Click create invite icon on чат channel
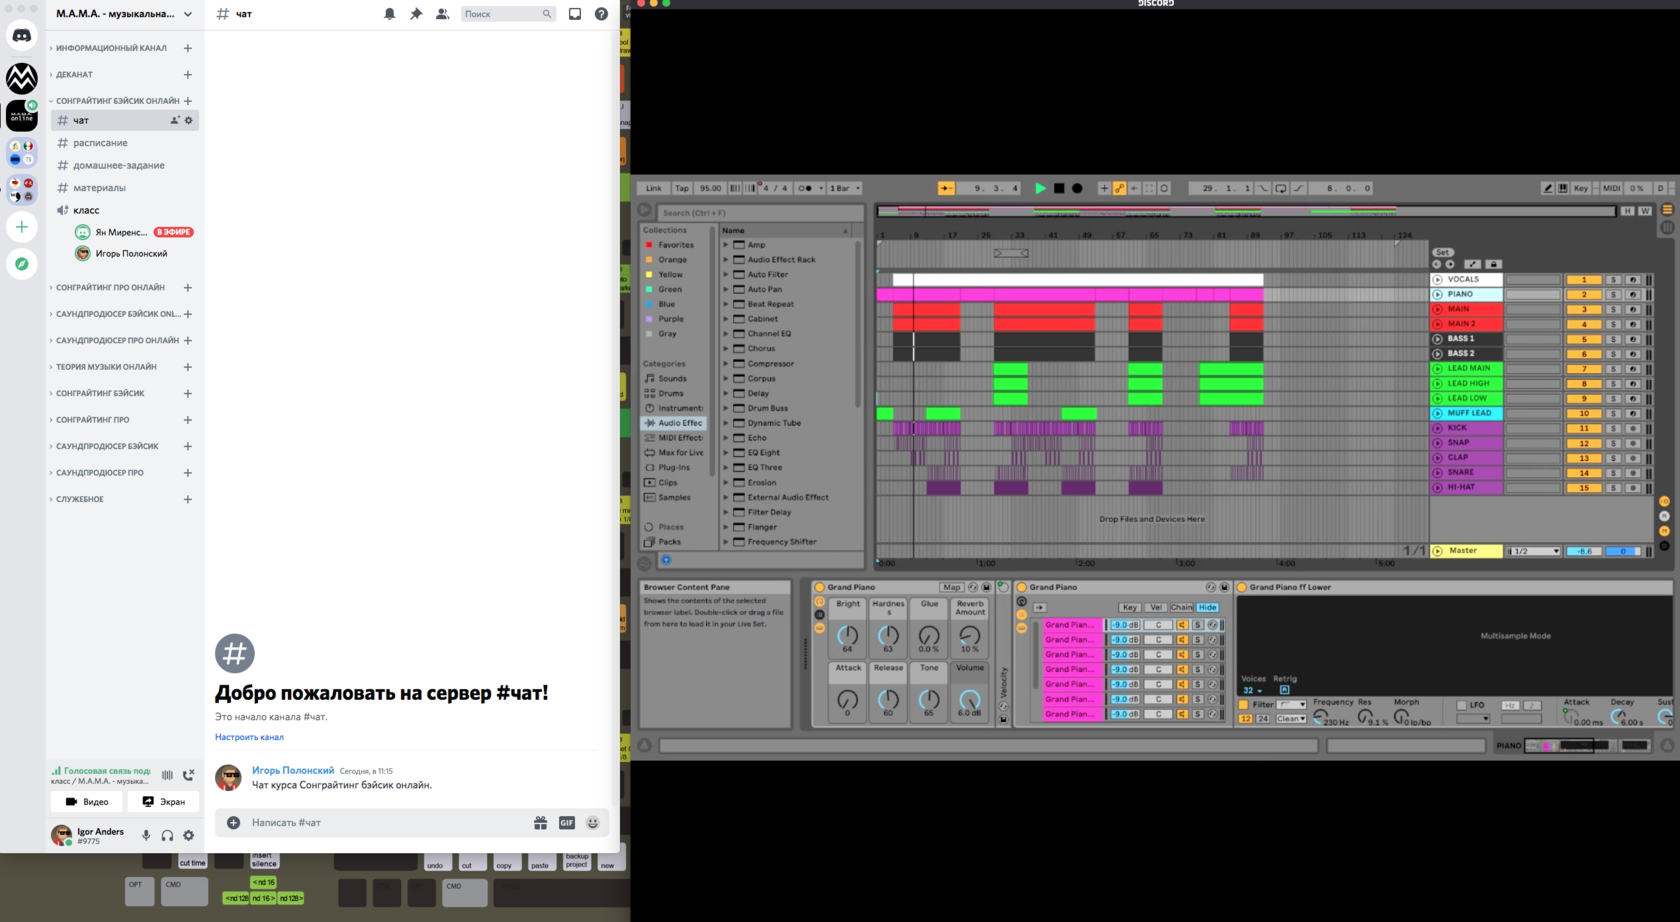Viewport: 1680px width, 922px height. pos(175,120)
